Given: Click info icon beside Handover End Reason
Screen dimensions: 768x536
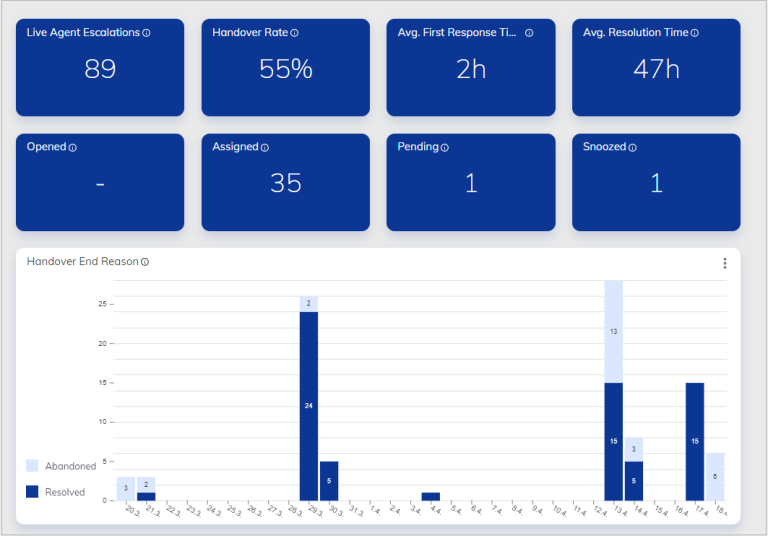Looking at the screenshot, I should click(145, 262).
